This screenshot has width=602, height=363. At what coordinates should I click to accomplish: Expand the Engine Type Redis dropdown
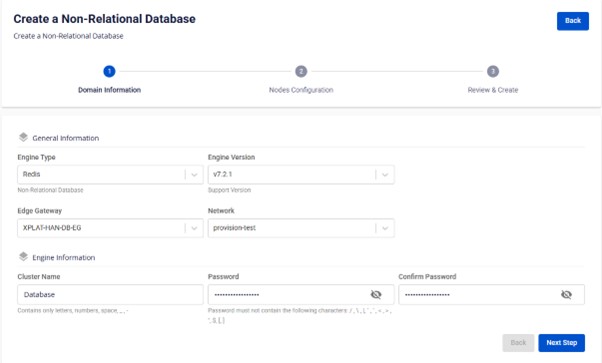(110, 174)
